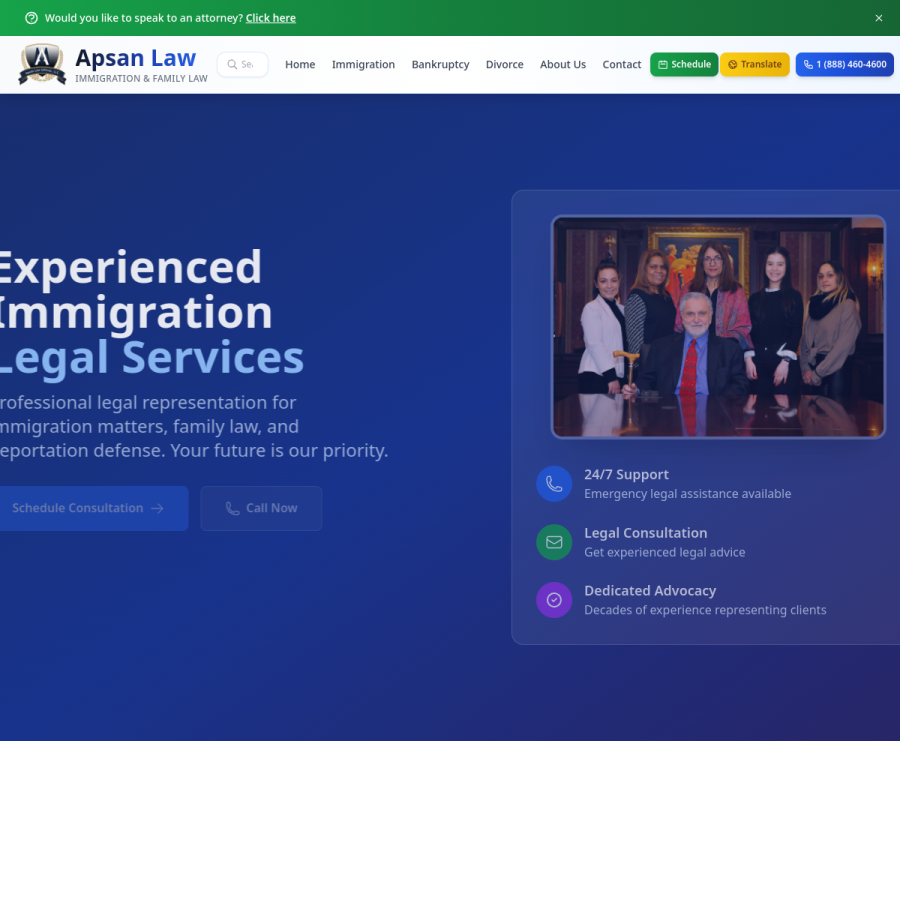This screenshot has height=900, width=900.
Task: Click the help circle icon in green banner
Action: point(32,18)
